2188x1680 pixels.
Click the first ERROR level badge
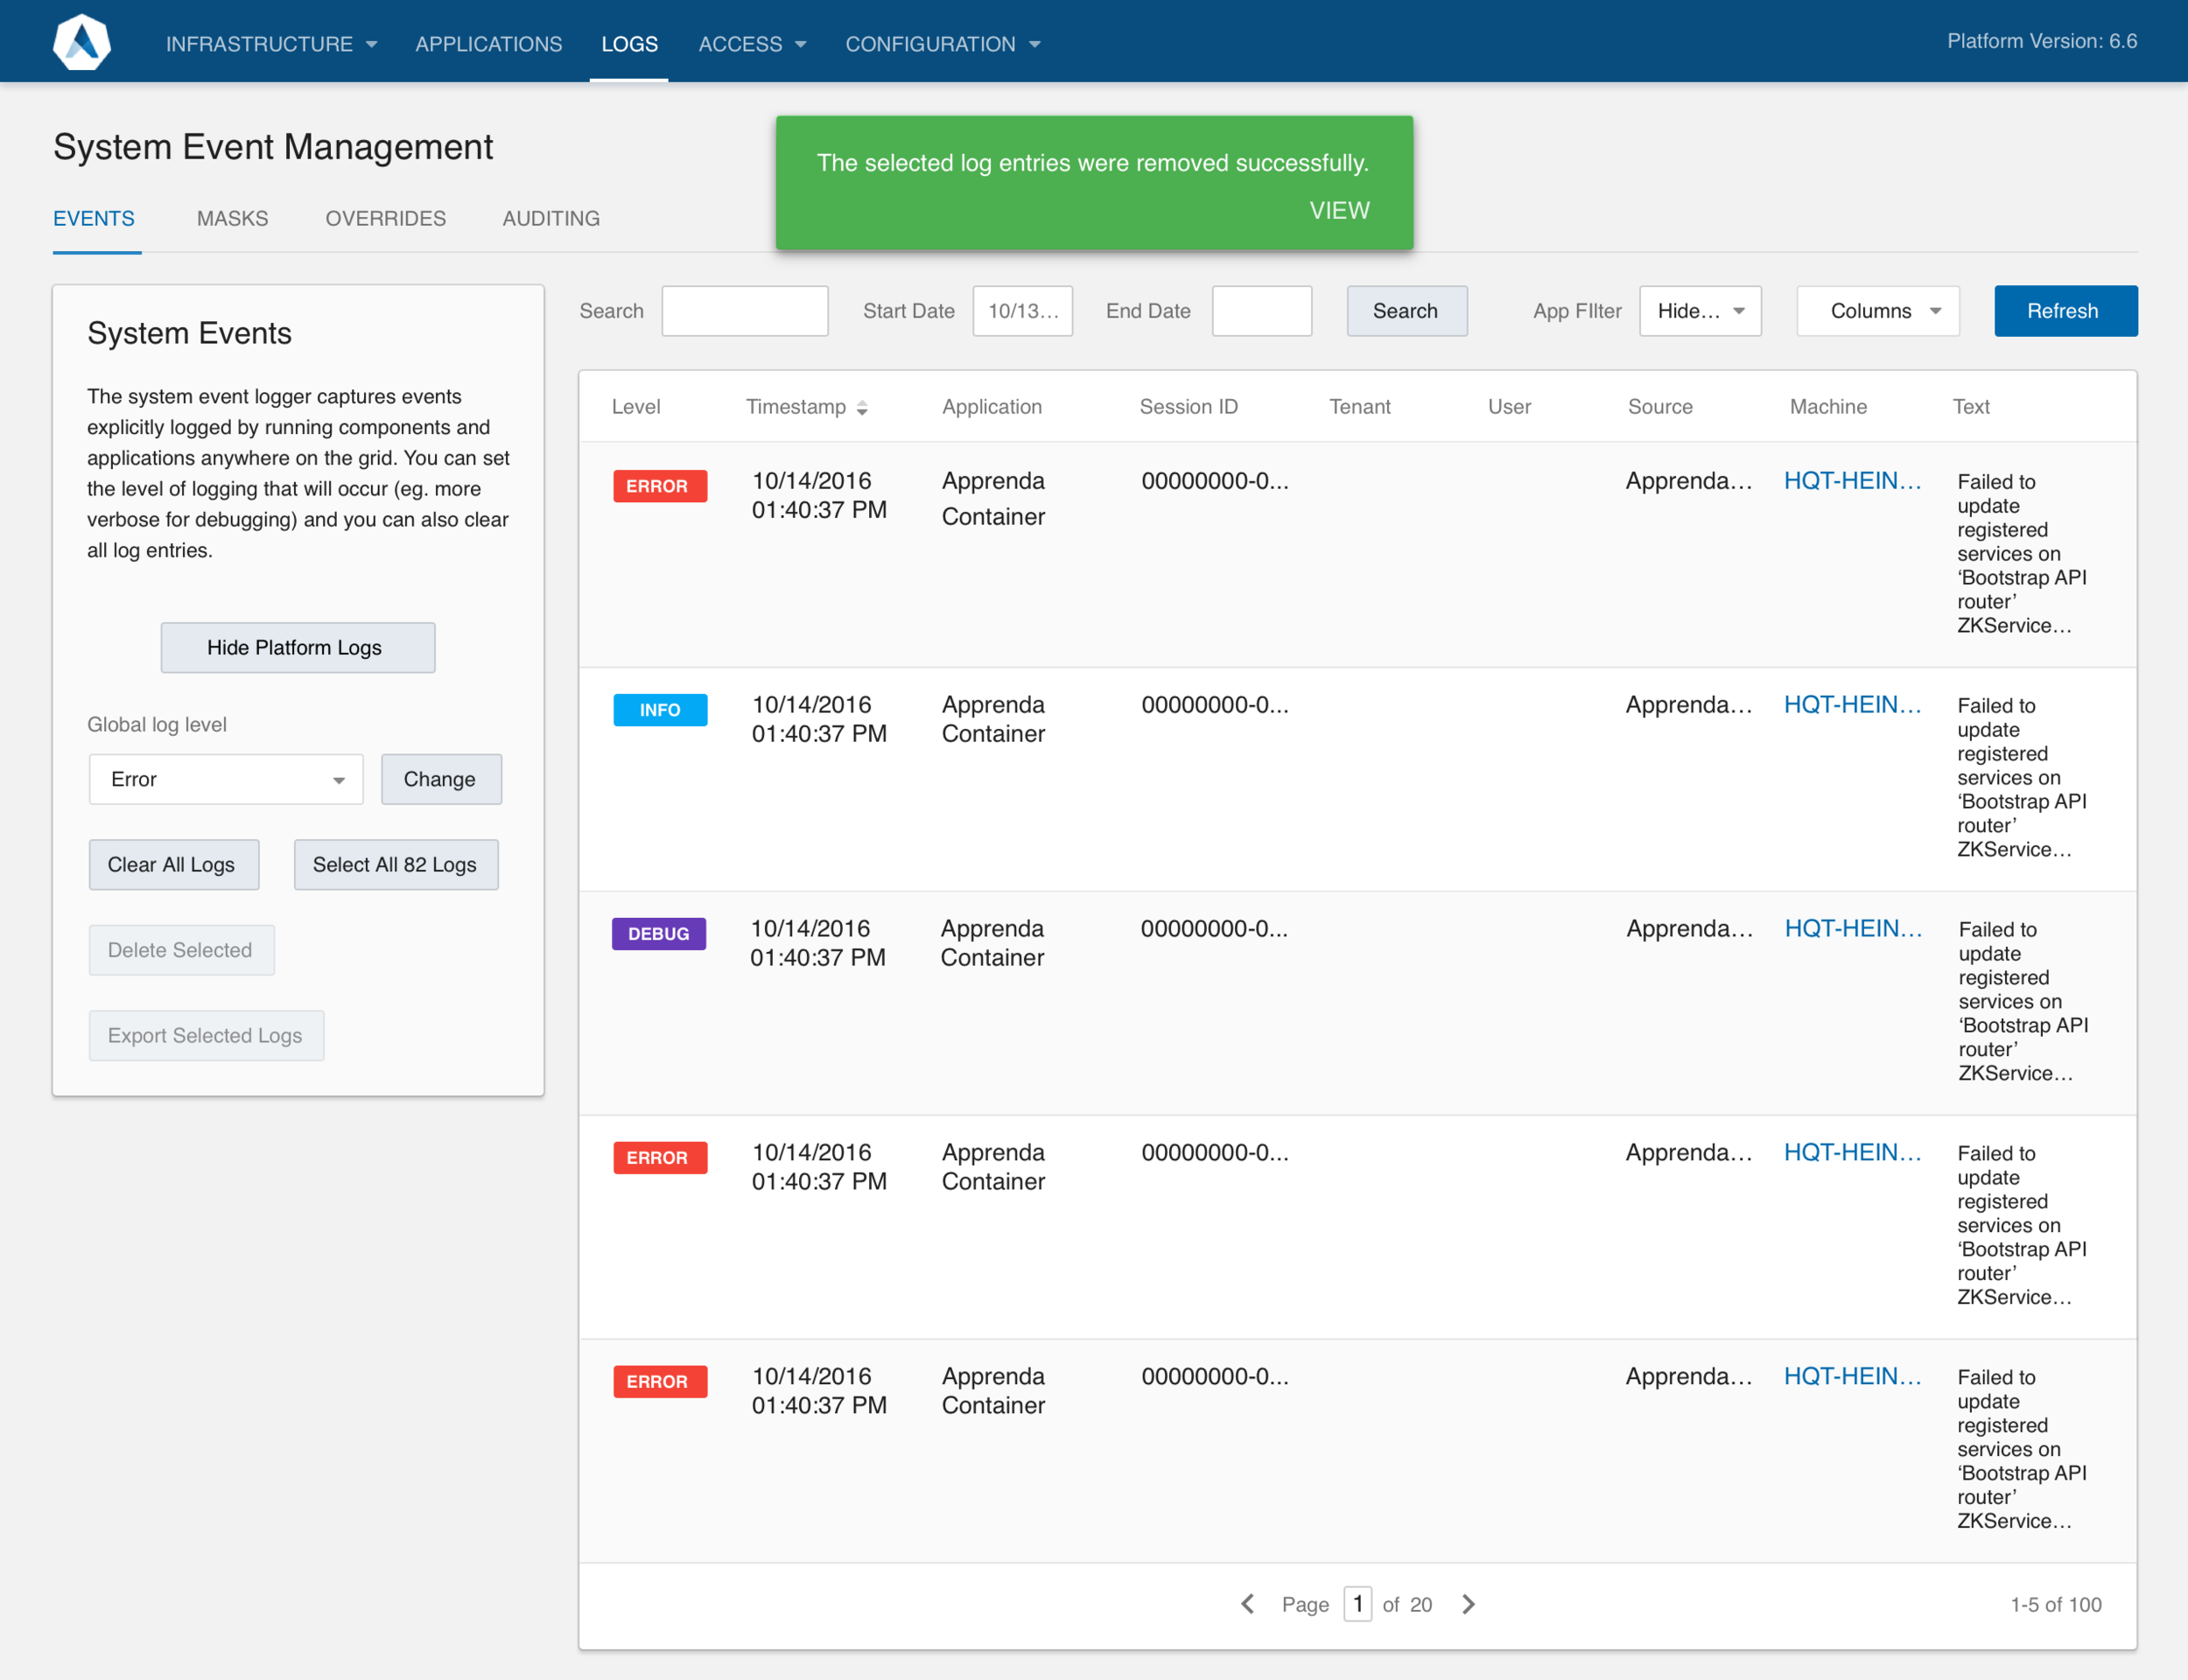pyautogui.click(x=659, y=486)
